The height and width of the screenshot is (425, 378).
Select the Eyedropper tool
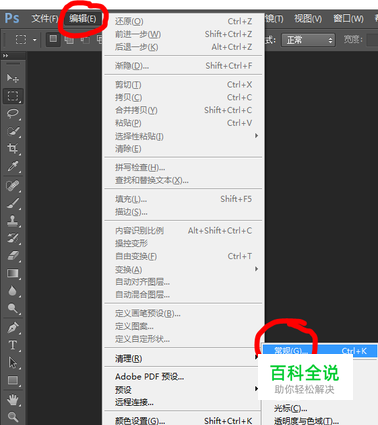13,166
